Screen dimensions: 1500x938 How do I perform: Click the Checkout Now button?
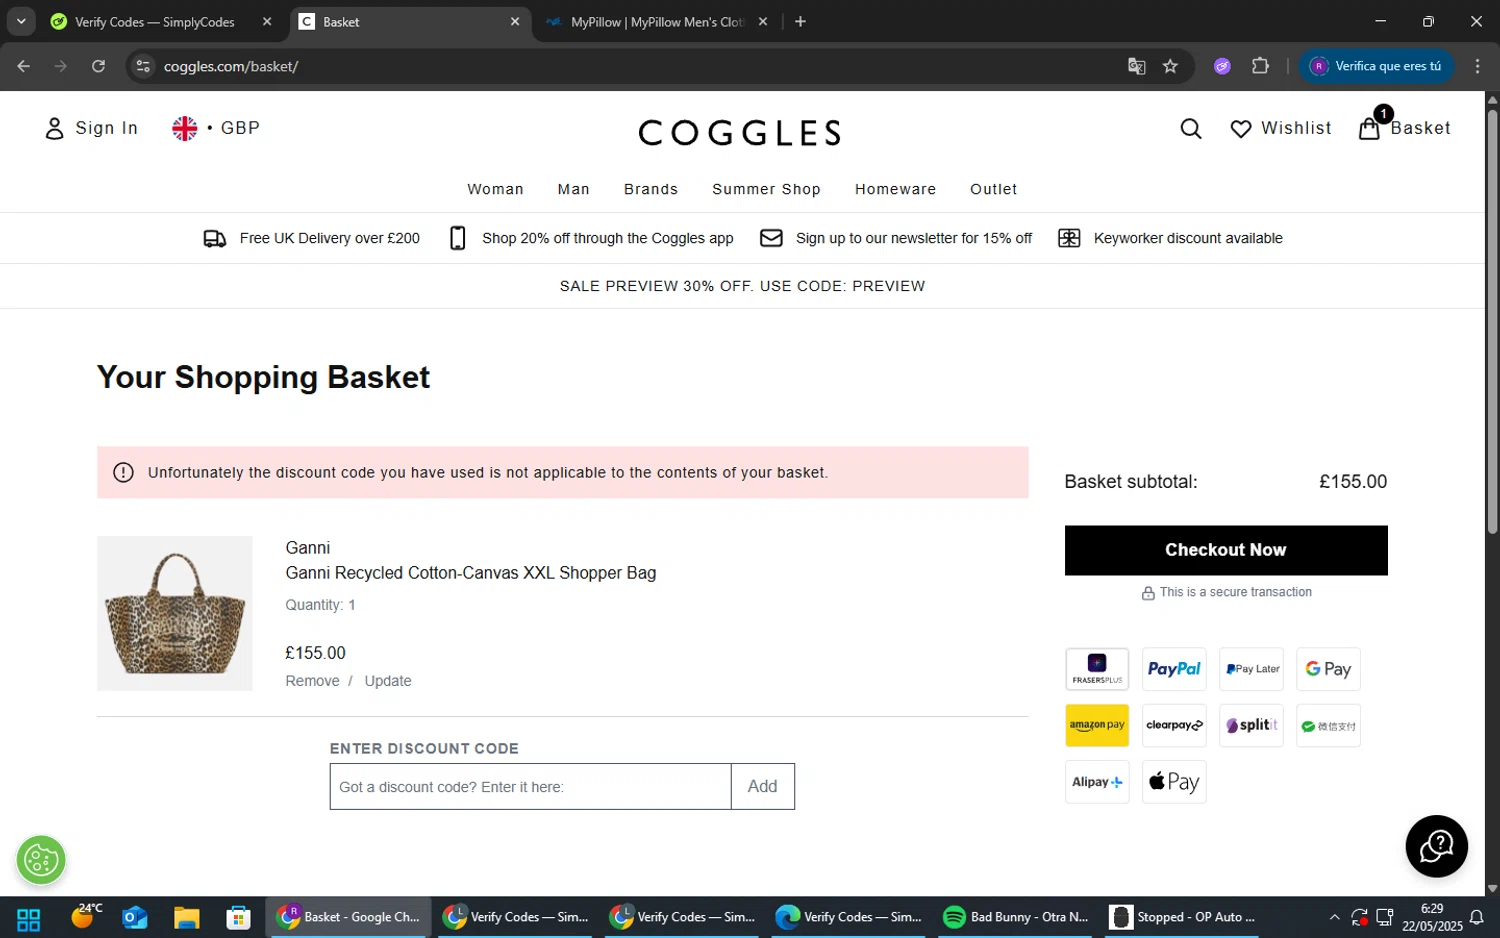[1226, 550]
